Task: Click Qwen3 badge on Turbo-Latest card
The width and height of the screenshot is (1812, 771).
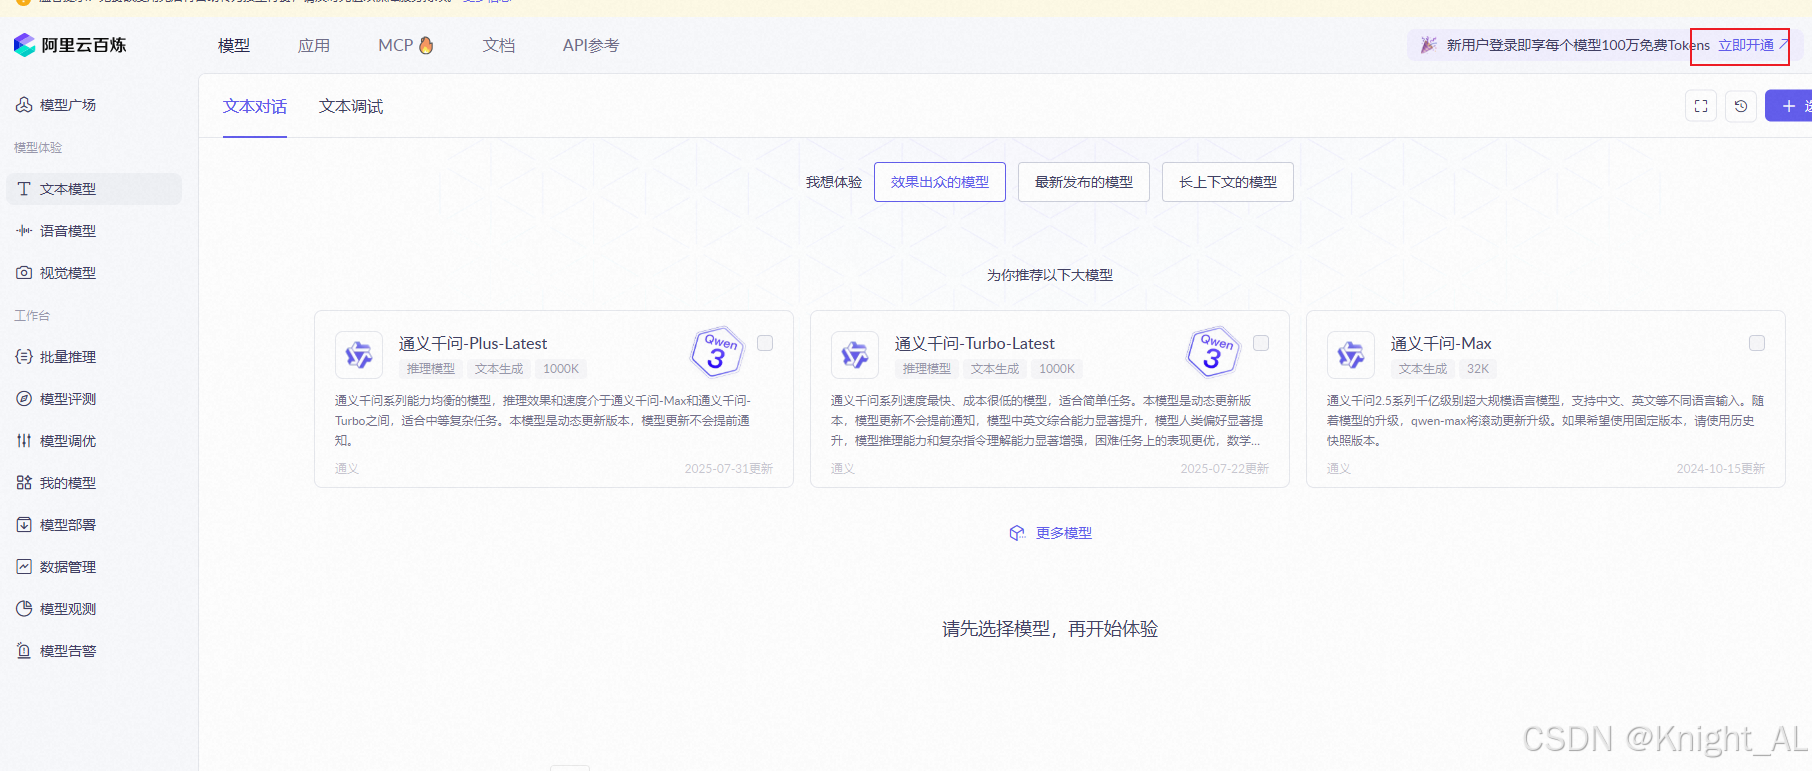Action: 1214,352
